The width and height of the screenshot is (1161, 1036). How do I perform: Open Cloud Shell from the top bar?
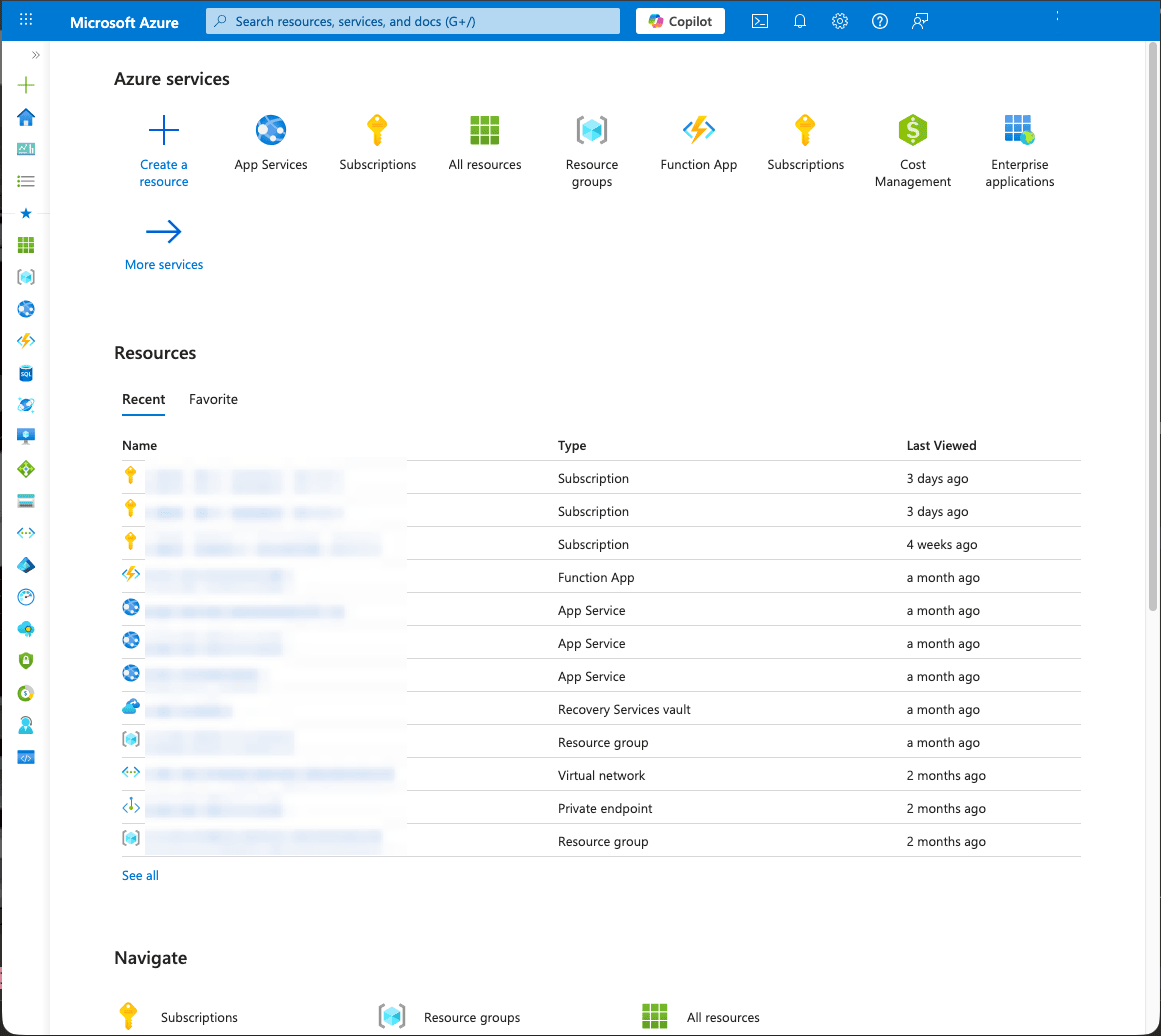pos(760,21)
